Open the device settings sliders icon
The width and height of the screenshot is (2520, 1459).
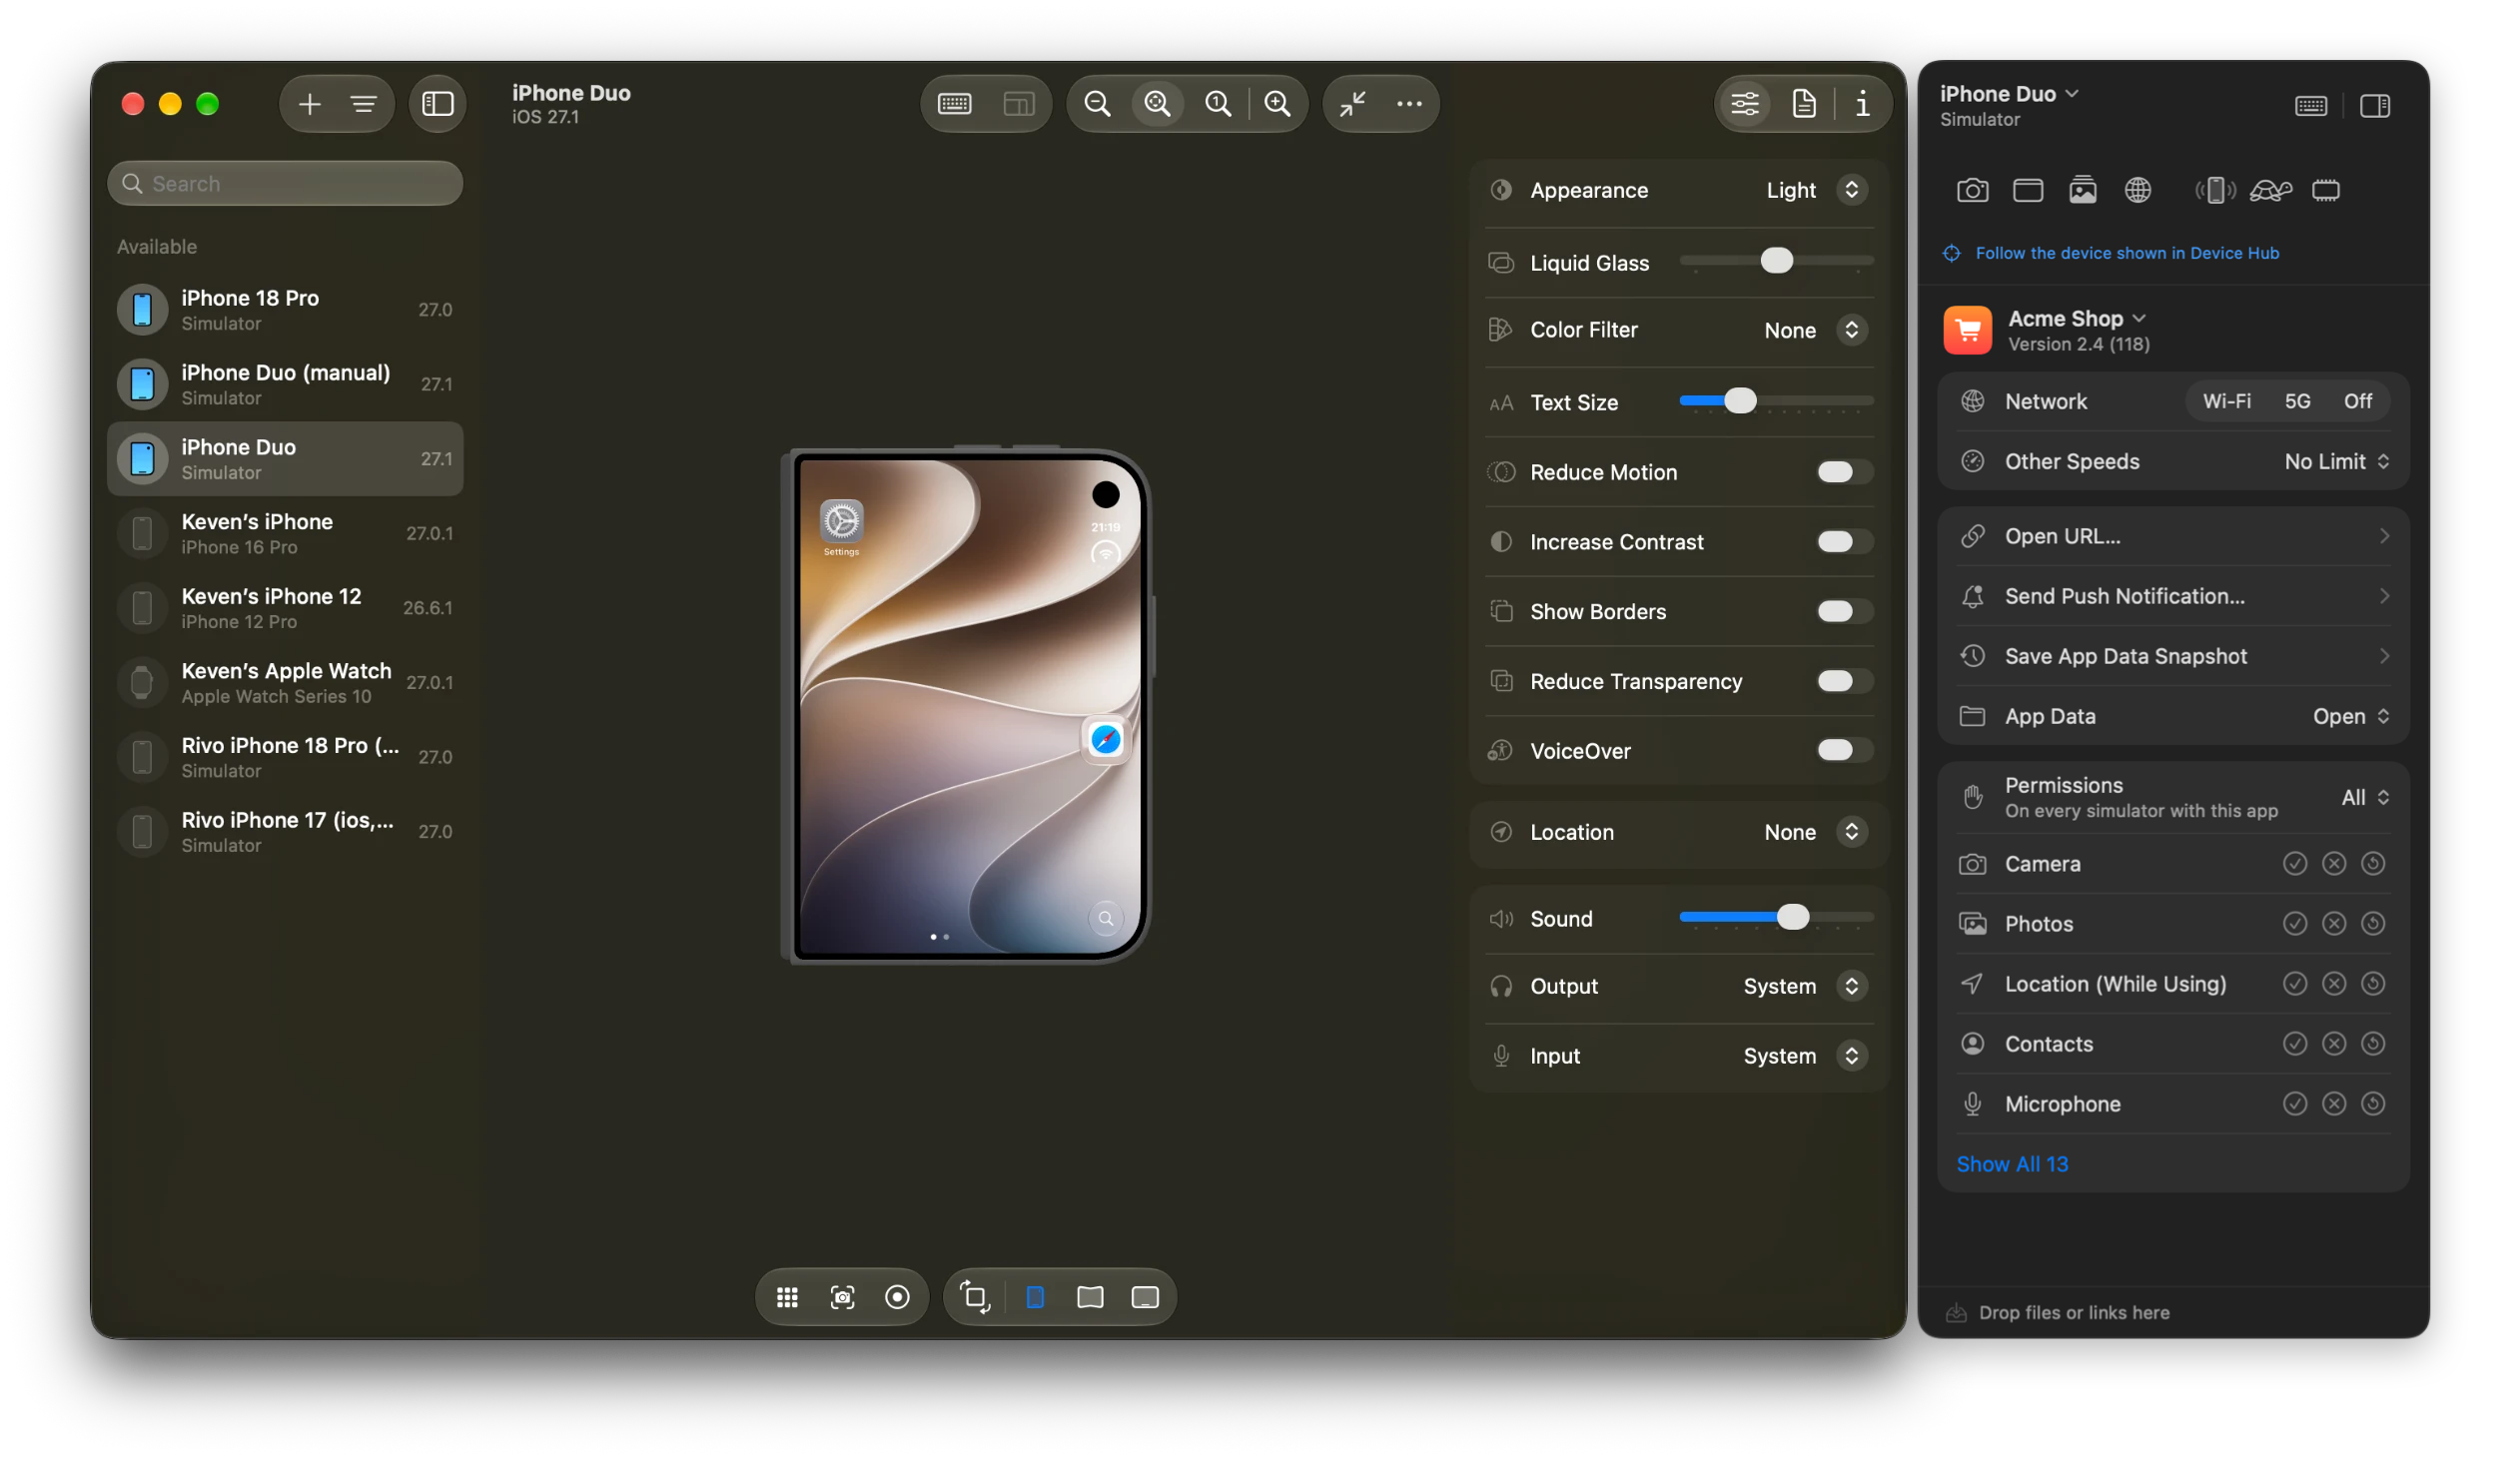click(x=1745, y=104)
